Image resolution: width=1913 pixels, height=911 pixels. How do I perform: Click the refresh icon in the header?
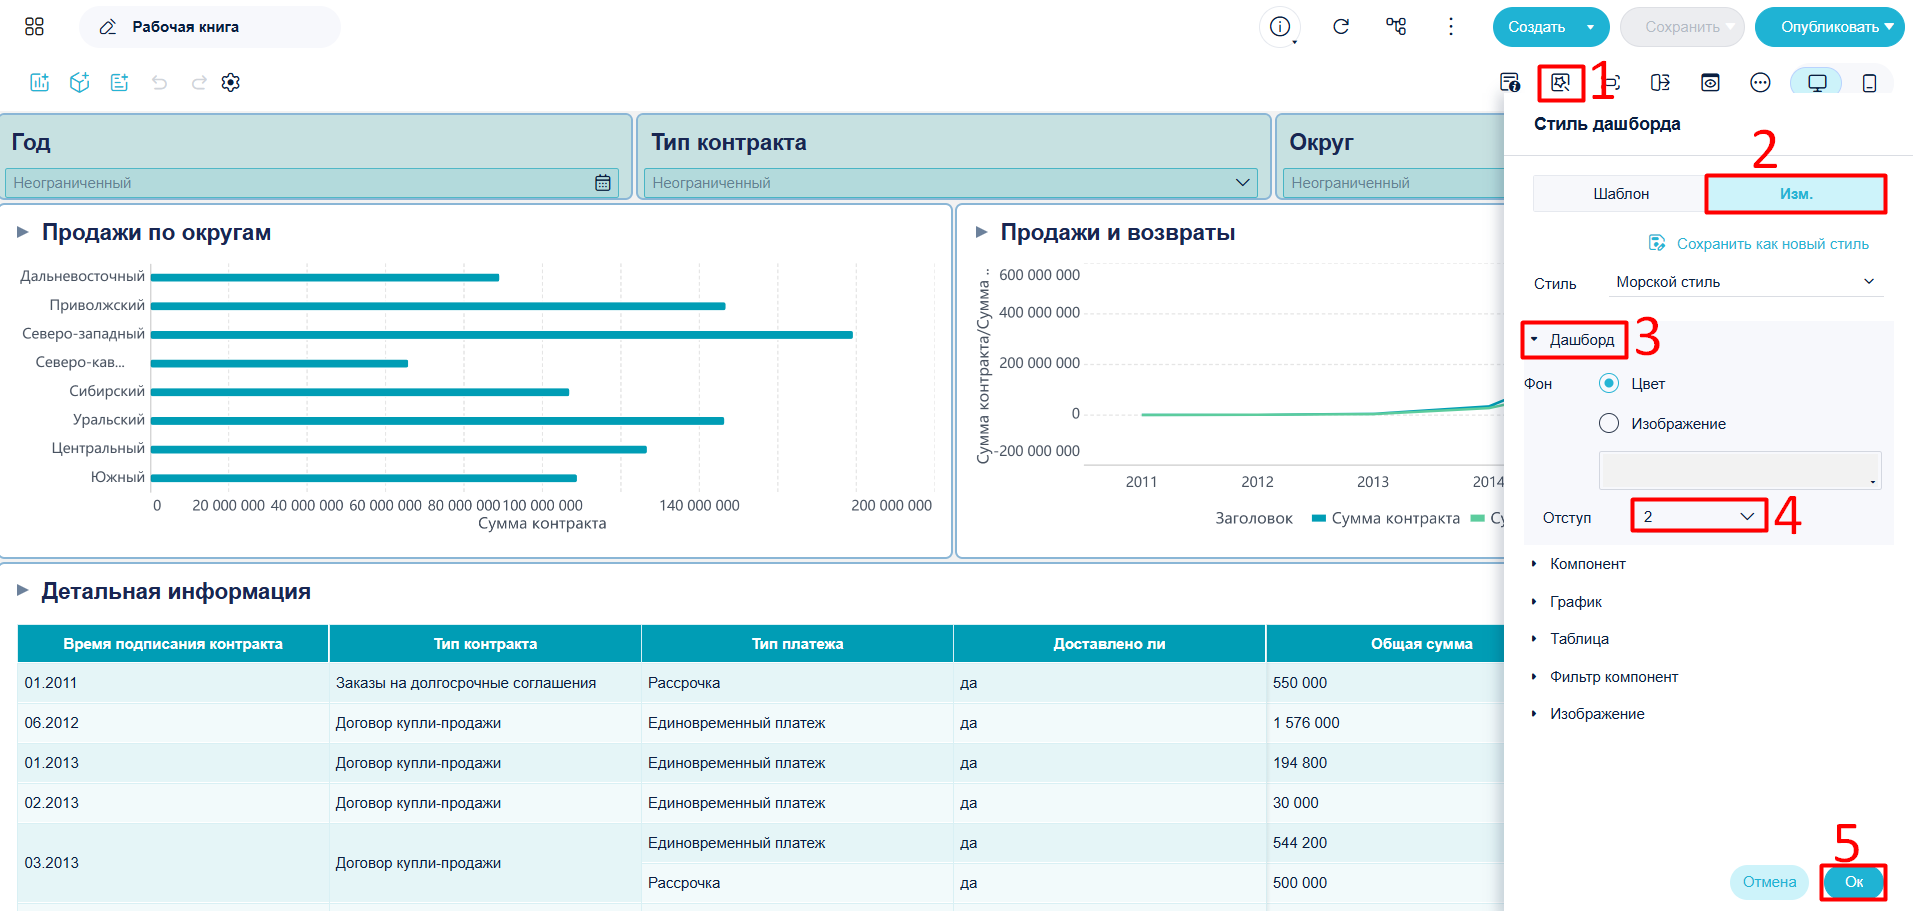tap(1341, 27)
